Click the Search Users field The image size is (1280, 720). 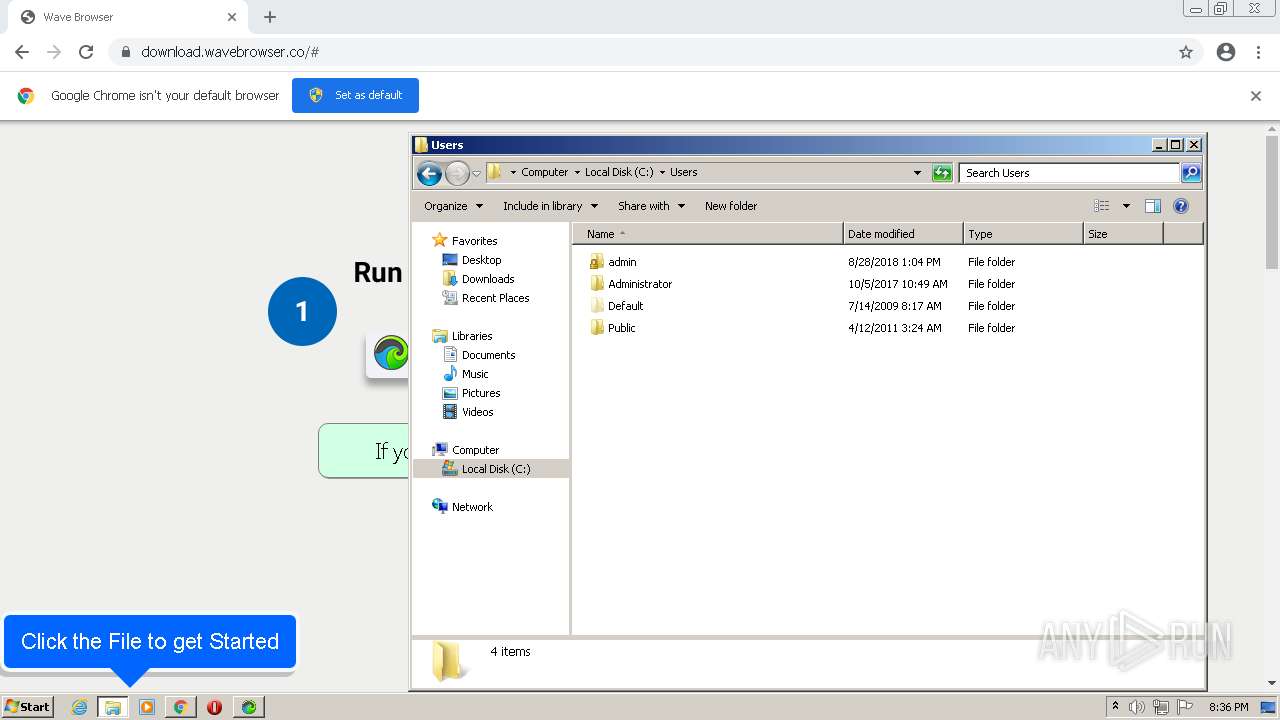(1068, 173)
